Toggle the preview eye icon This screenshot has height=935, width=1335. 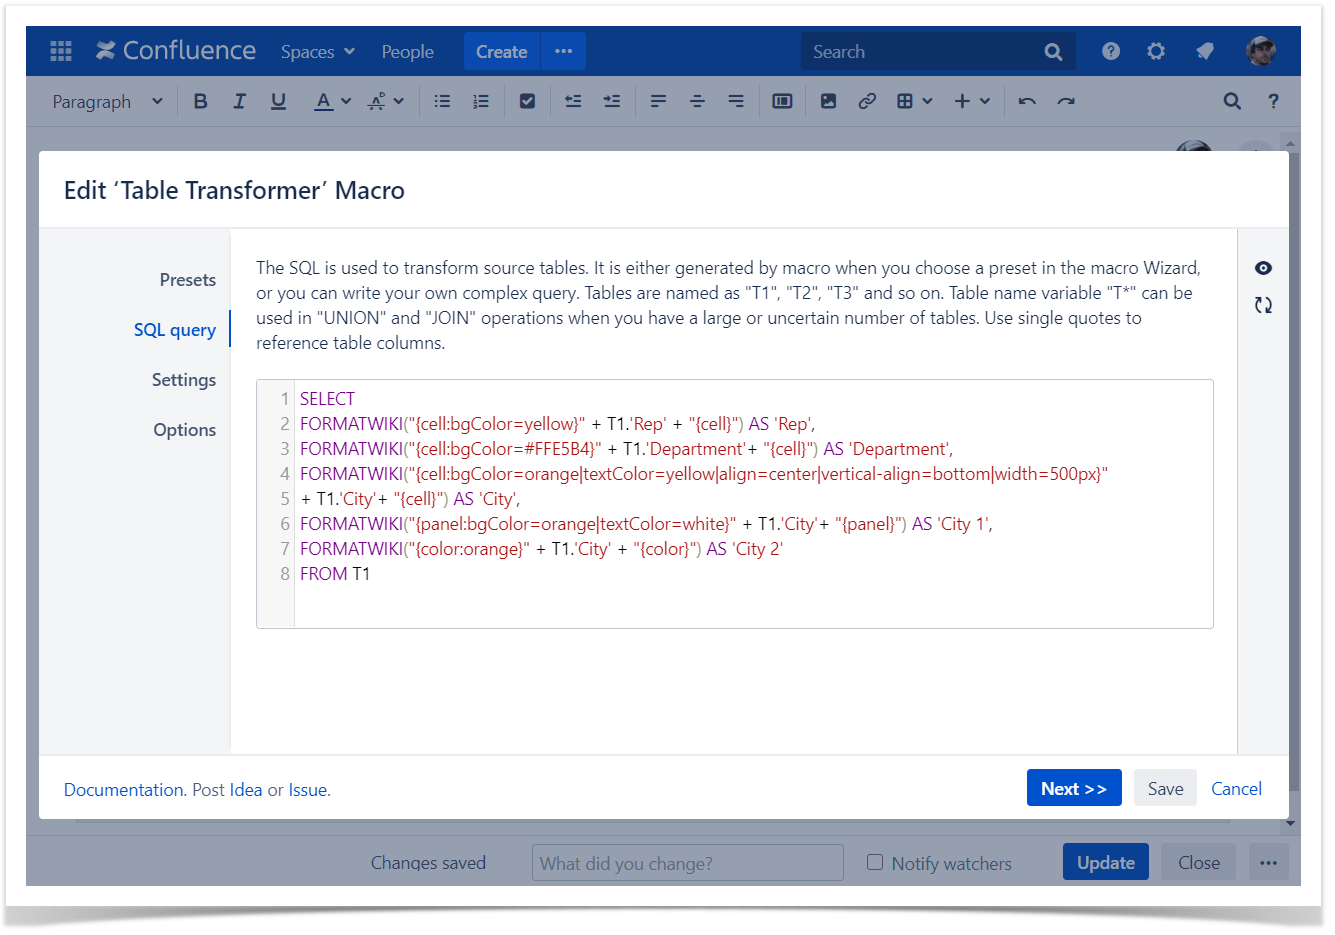pyautogui.click(x=1263, y=268)
